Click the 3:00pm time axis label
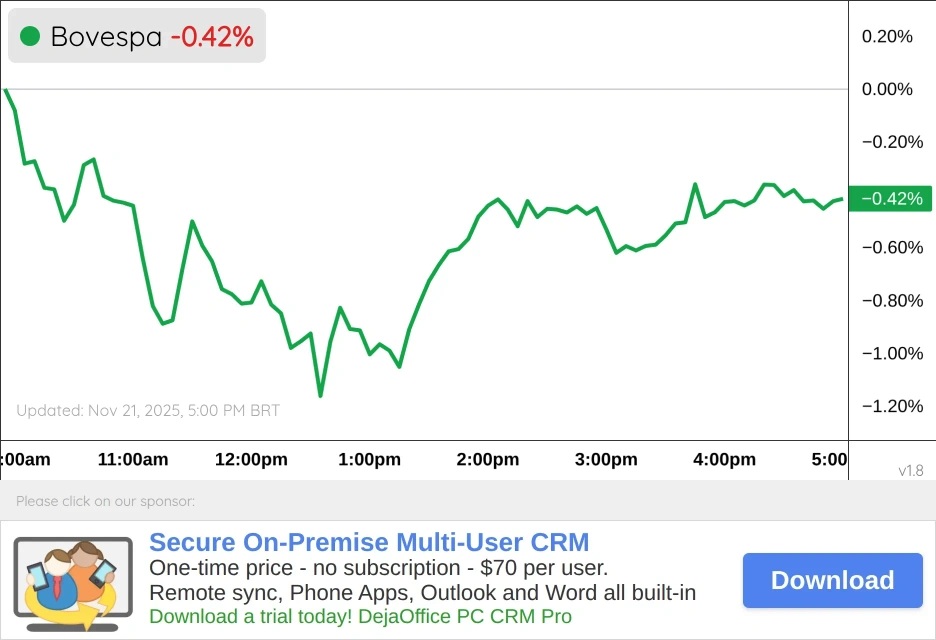Image resolution: width=936 pixels, height=640 pixels. point(606,460)
